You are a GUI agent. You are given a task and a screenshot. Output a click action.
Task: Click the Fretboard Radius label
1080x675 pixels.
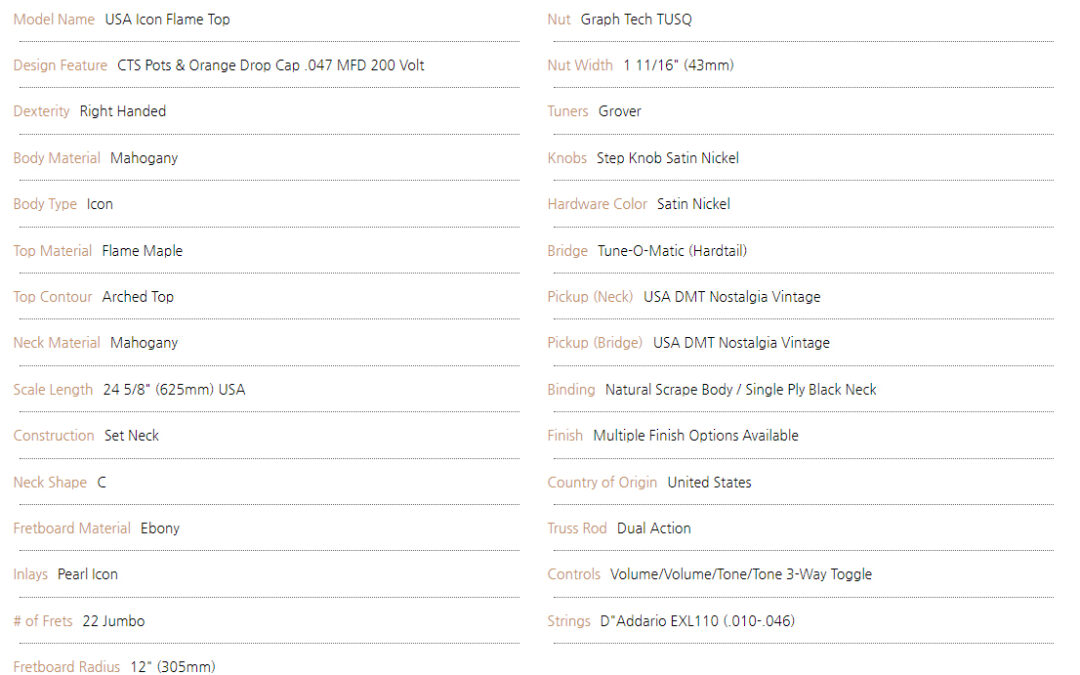(x=67, y=666)
